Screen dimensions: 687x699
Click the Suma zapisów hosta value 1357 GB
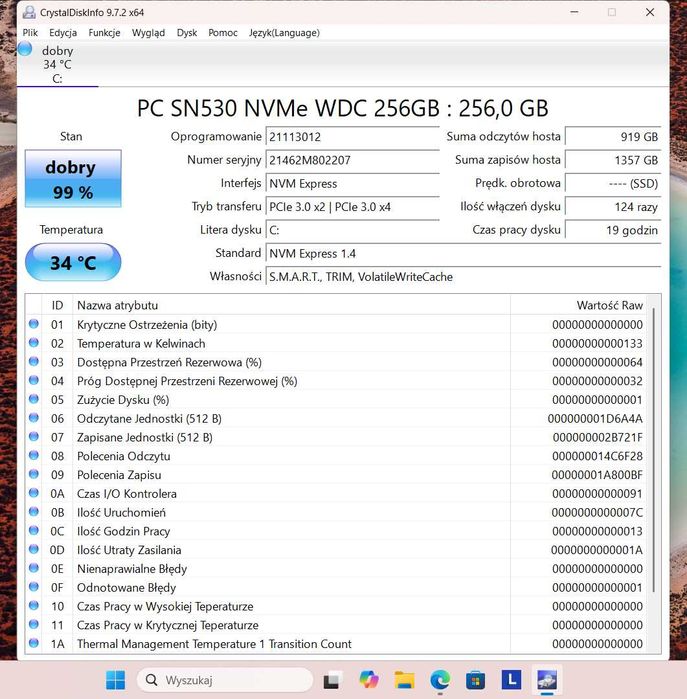point(613,160)
